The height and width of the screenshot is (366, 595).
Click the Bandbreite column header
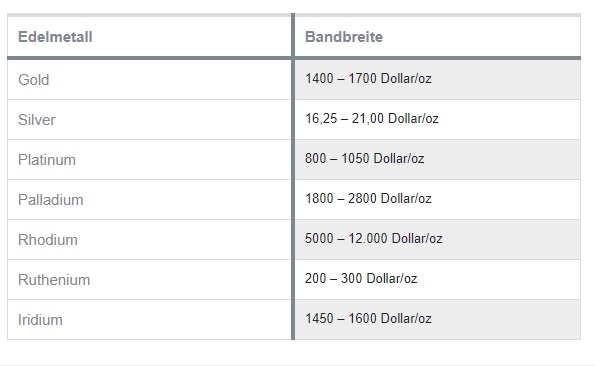coord(344,37)
